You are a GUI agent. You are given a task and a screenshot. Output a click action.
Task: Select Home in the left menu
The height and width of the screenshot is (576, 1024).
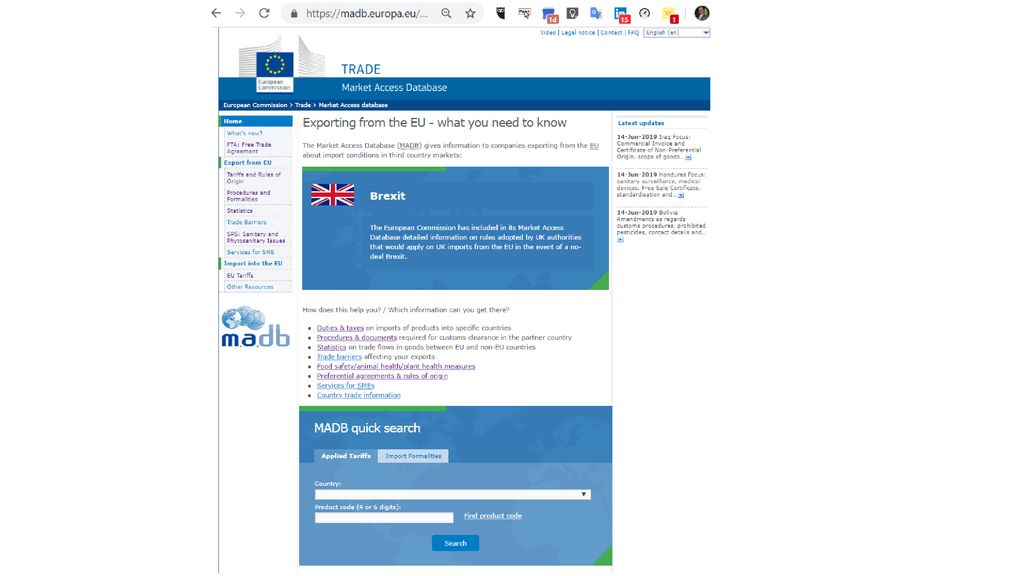(x=255, y=121)
